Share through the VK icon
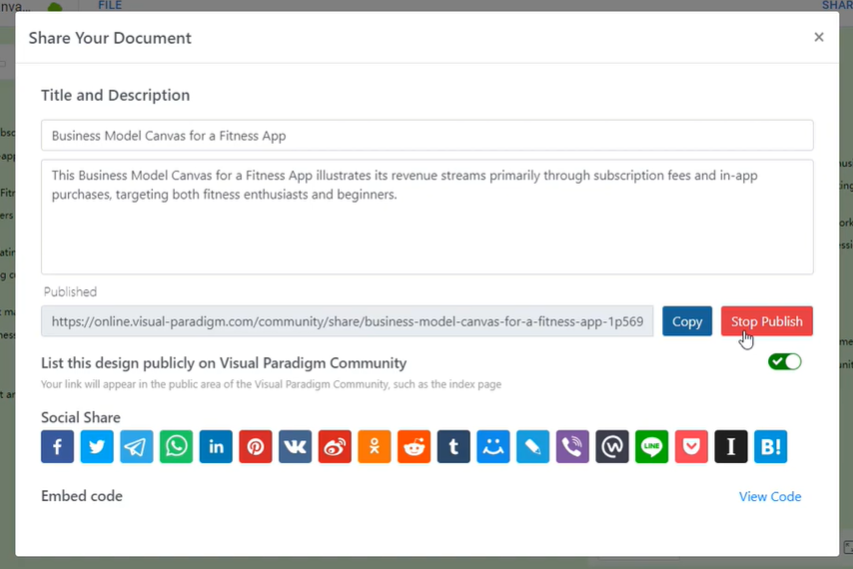 tap(295, 446)
